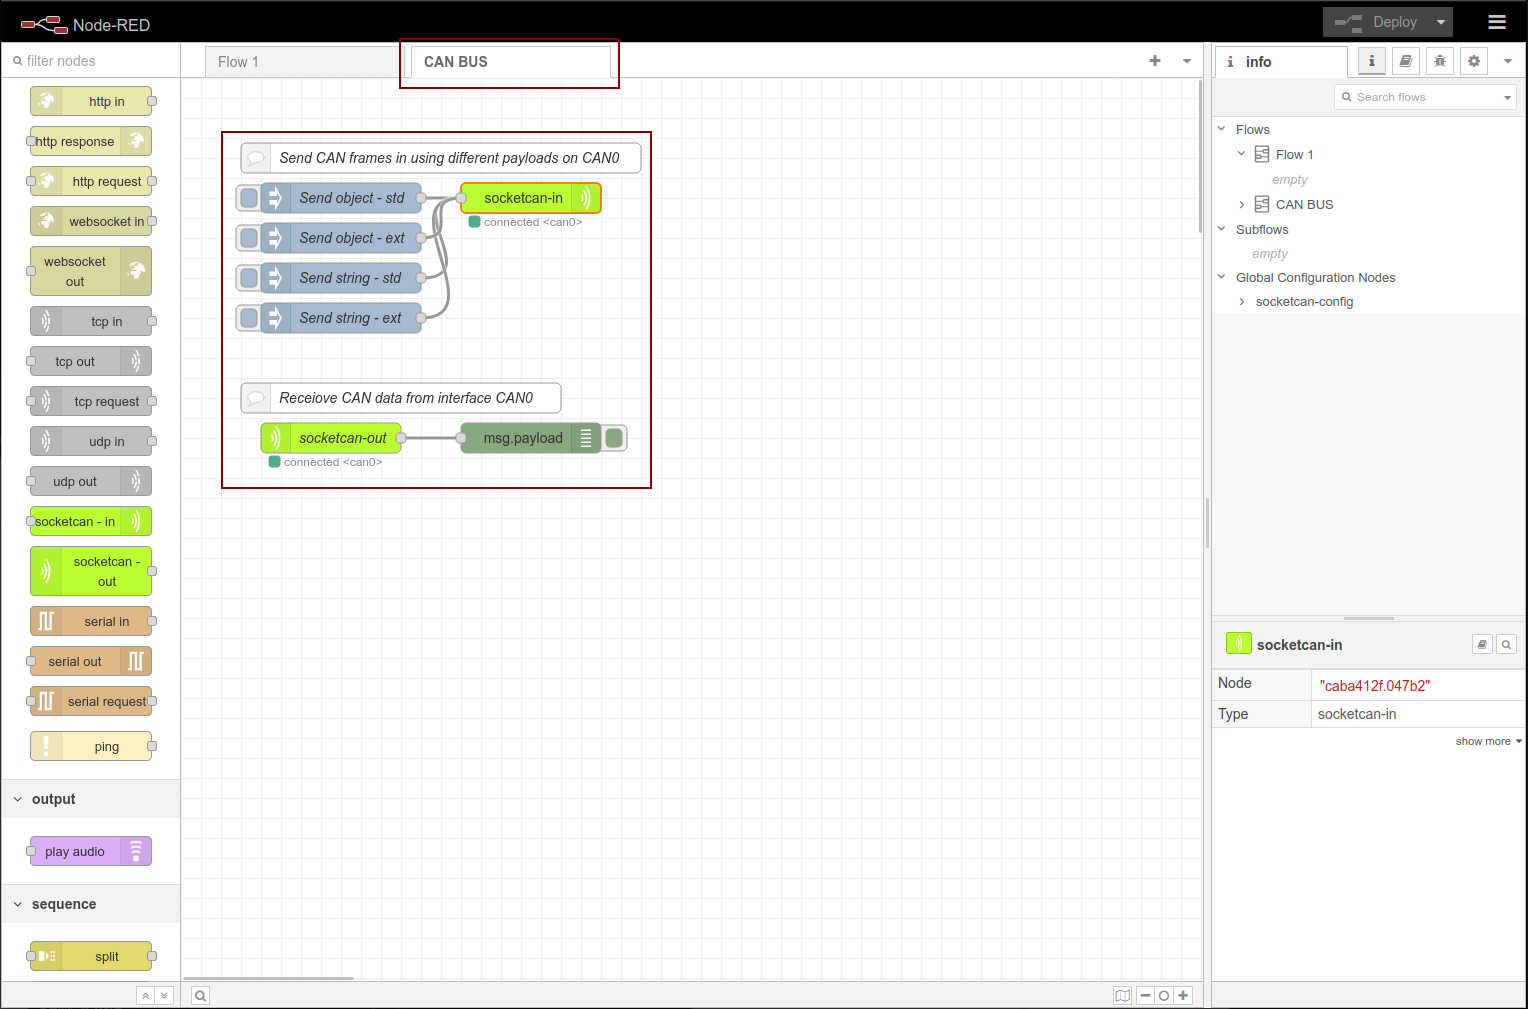Select the socketcan-in node on canvas
Image resolution: width=1528 pixels, height=1009 pixels.
[531, 198]
